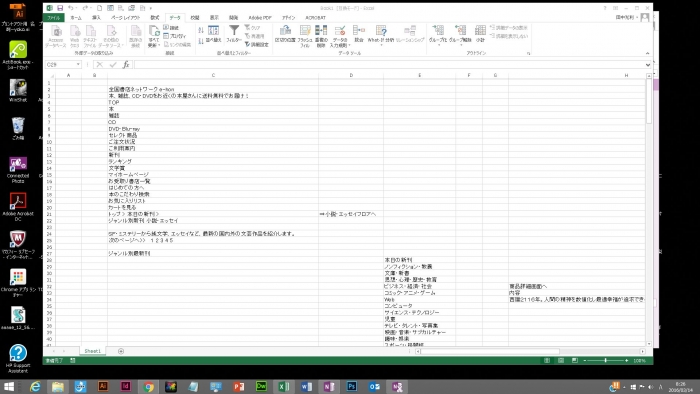
Task: Open Photoshop from the taskbar
Action: (351, 386)
